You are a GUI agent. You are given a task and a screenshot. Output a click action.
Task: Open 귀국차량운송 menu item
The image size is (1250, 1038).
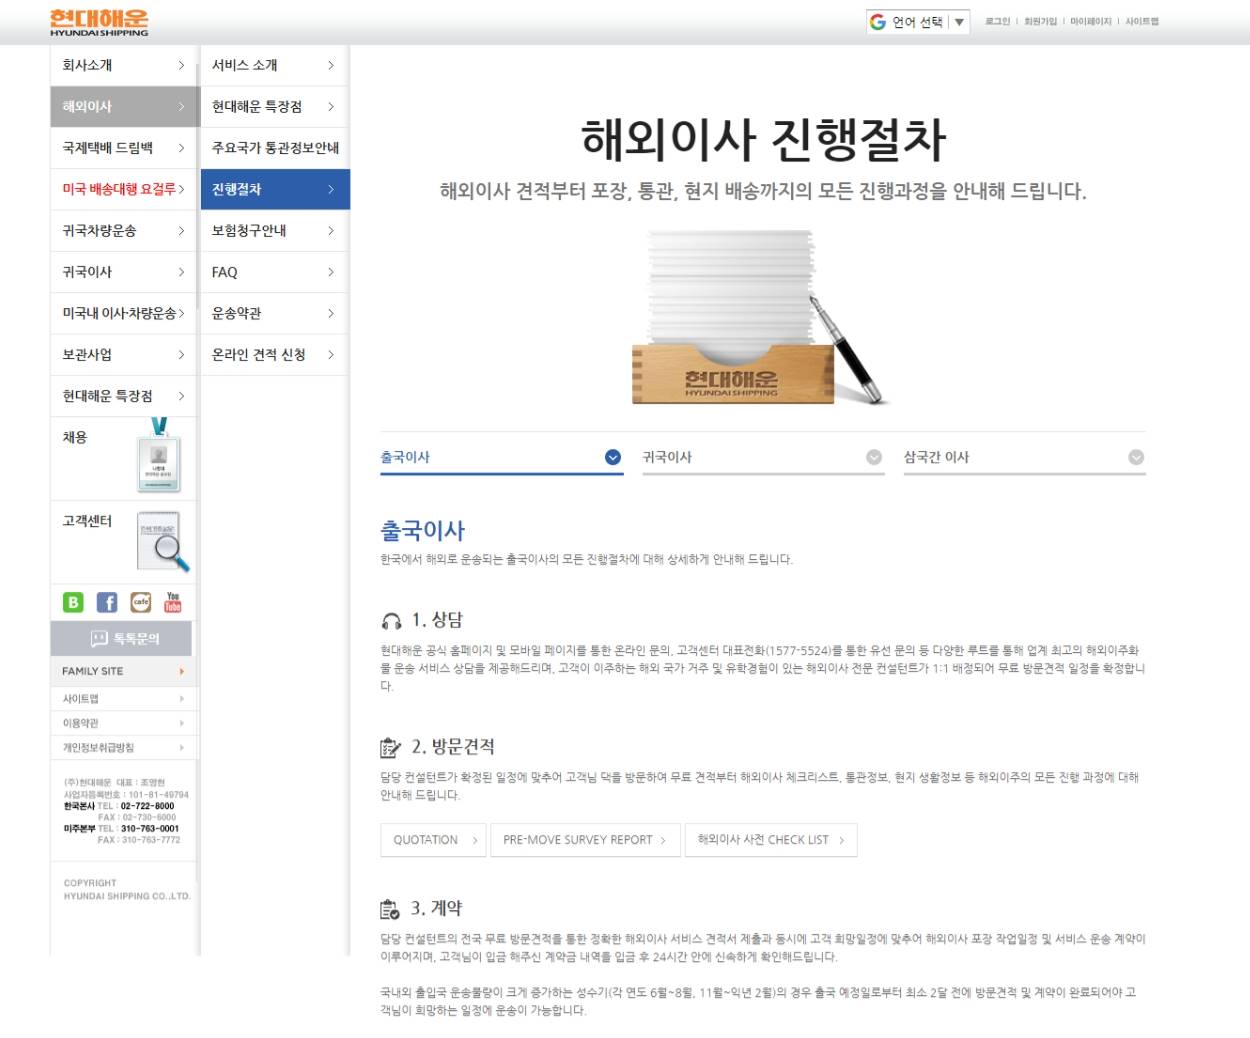pos(123,230)
